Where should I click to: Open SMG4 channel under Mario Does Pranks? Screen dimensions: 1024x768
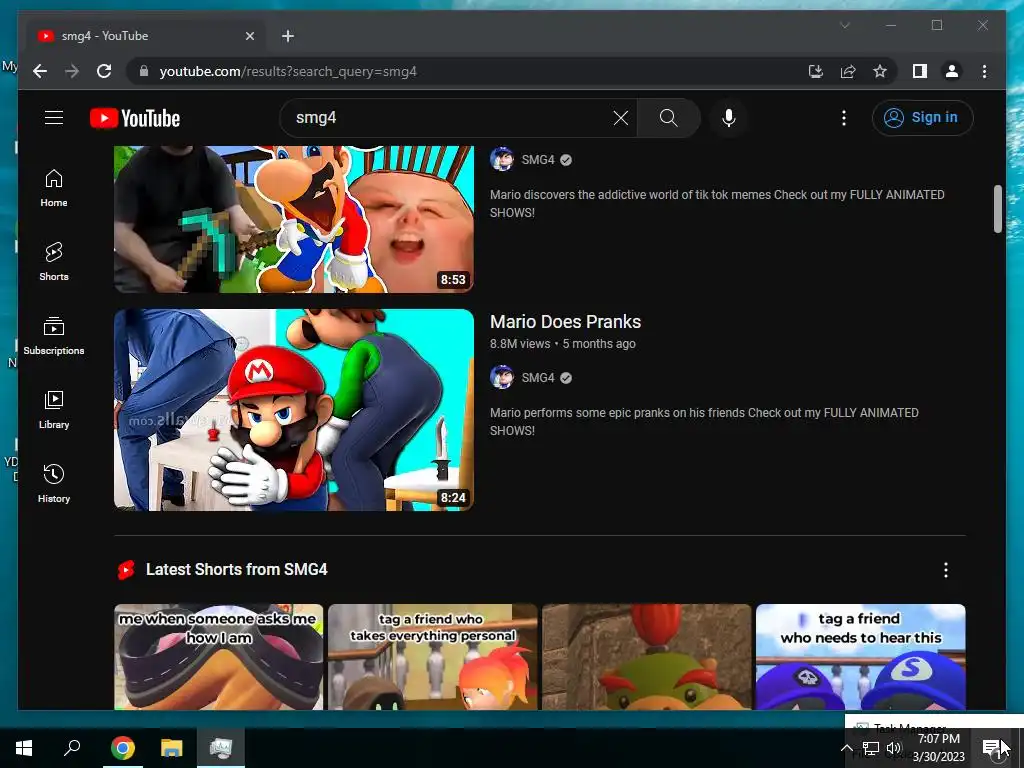[538, 377]
